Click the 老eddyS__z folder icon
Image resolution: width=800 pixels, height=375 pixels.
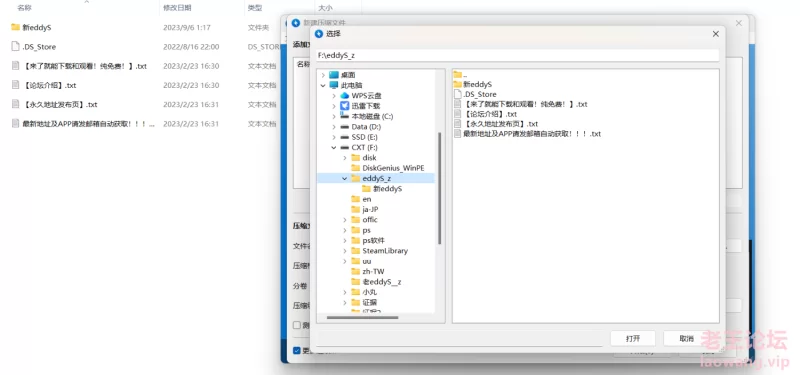pyautogui.click(x=356, y=282)
